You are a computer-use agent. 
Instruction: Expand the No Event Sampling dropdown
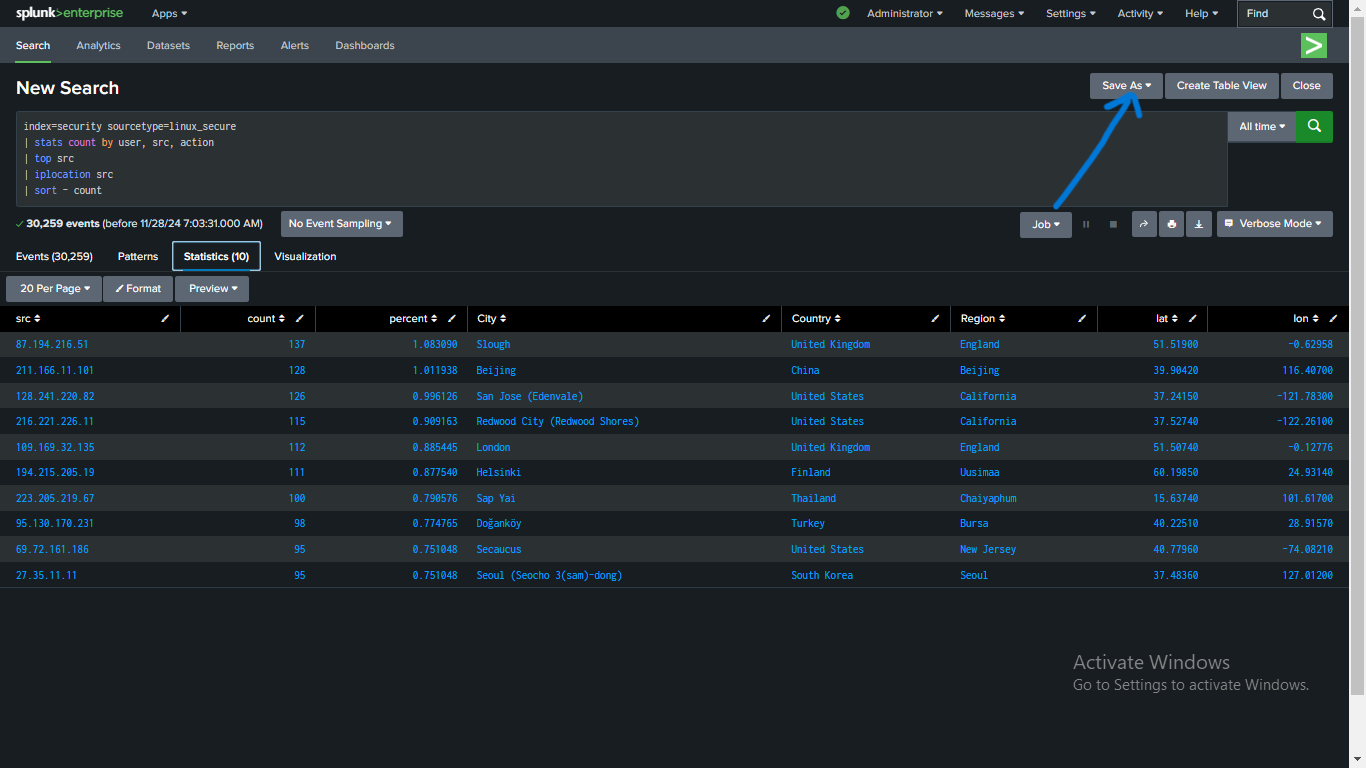click(x=341, y=224)
